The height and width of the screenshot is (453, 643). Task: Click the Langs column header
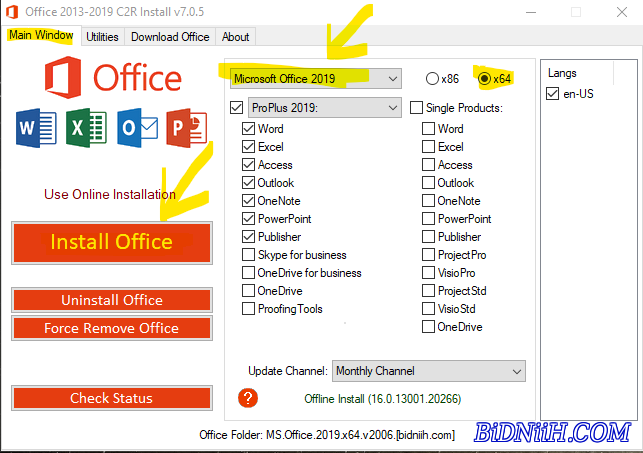click(x=562, y=73)
